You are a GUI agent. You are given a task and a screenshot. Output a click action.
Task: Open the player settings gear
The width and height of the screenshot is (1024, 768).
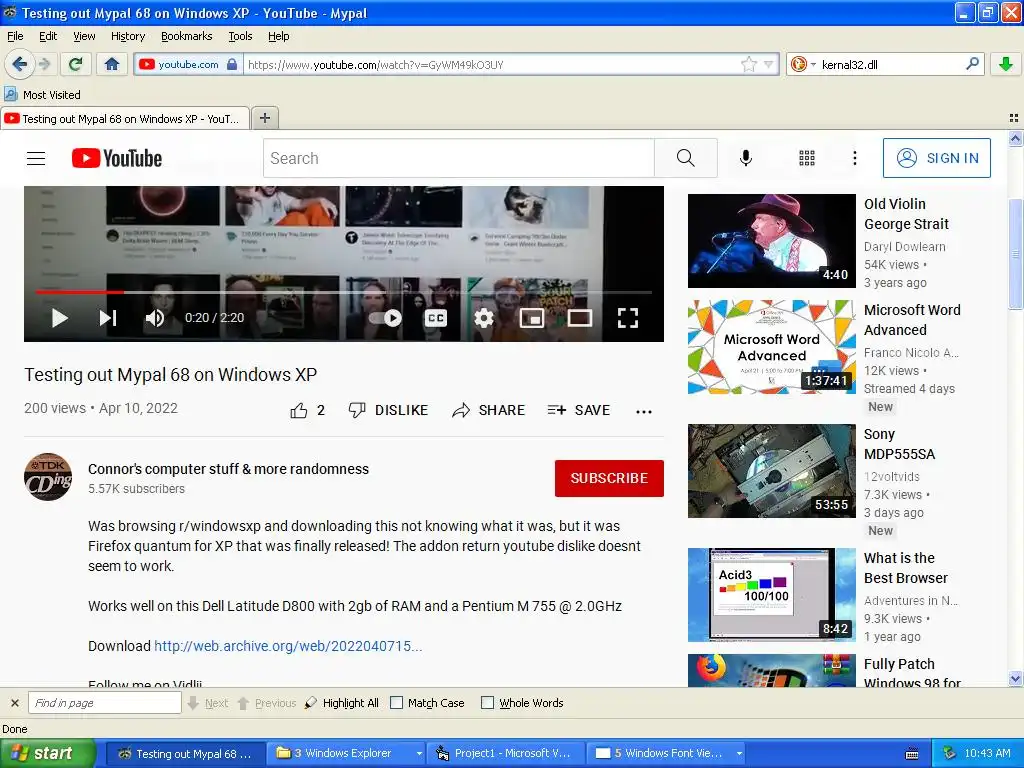(x=483, y=318)
